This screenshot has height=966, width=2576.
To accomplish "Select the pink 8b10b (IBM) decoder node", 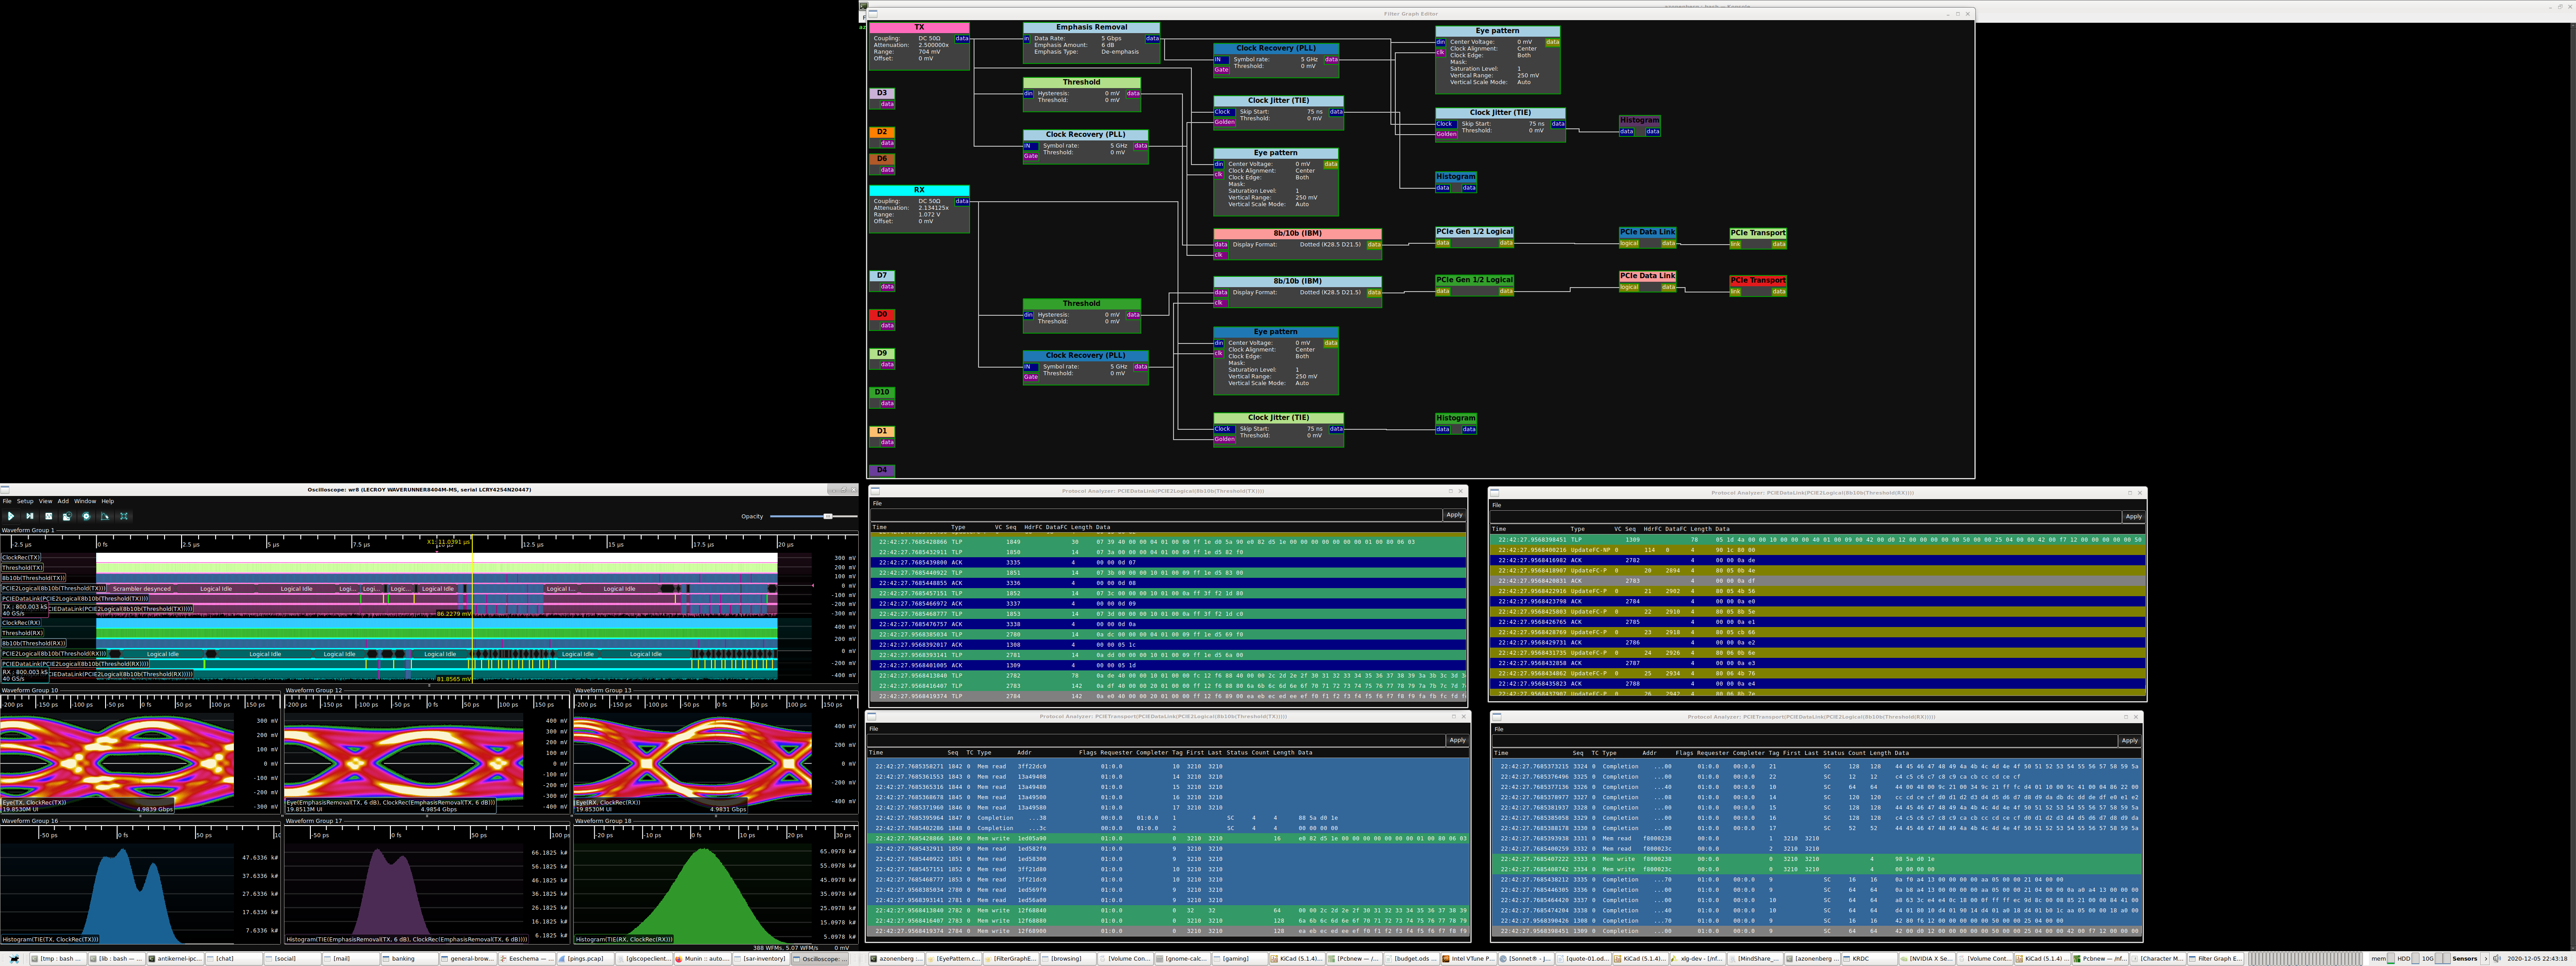I will (1297, 244).
